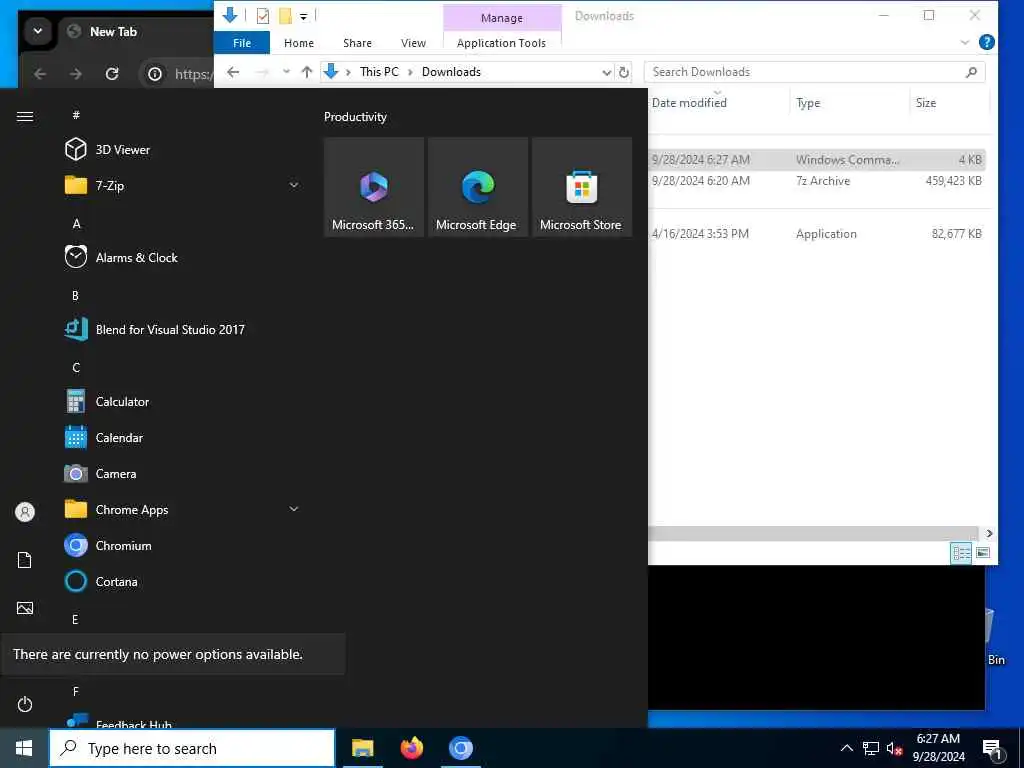Open the File tab in Explorer
Image resolution: width=1024 pixels, height=768 pixels.
(242, 43)
